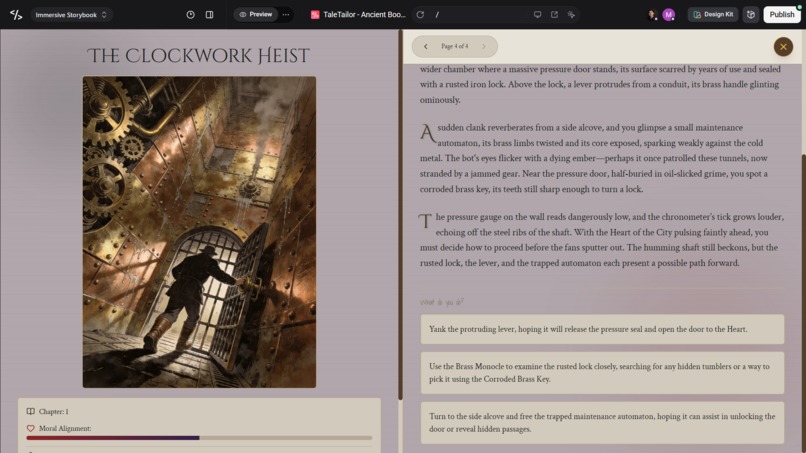Open the version history clock icon
Image resolution: width=806 pixels, height=453 pixels.
pyautogui.click(x=190, y=15)
